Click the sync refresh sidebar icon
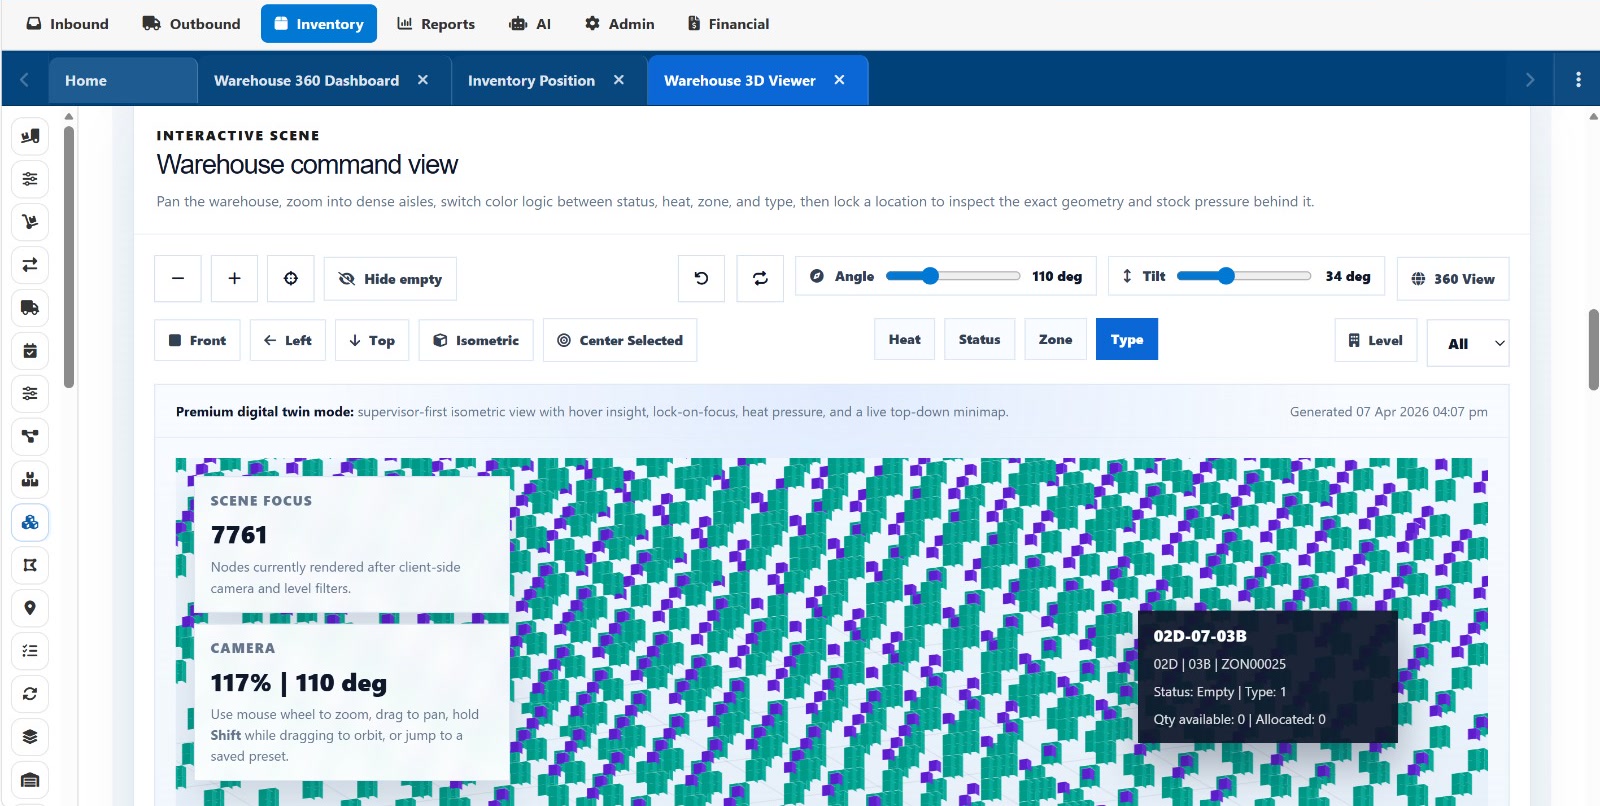The width and height of the screenshot is (1600, 806). [x=30, y=694]
